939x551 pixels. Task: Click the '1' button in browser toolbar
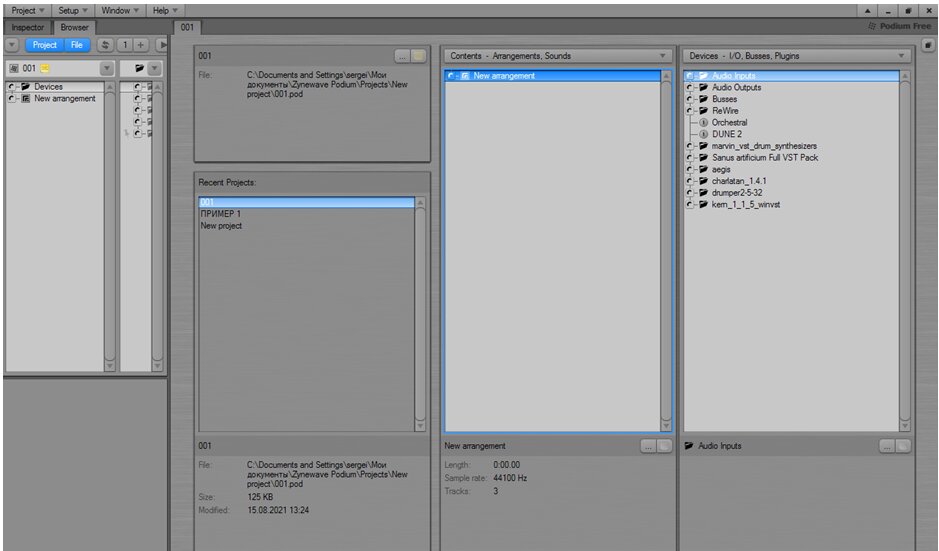[x=125, y=45]
